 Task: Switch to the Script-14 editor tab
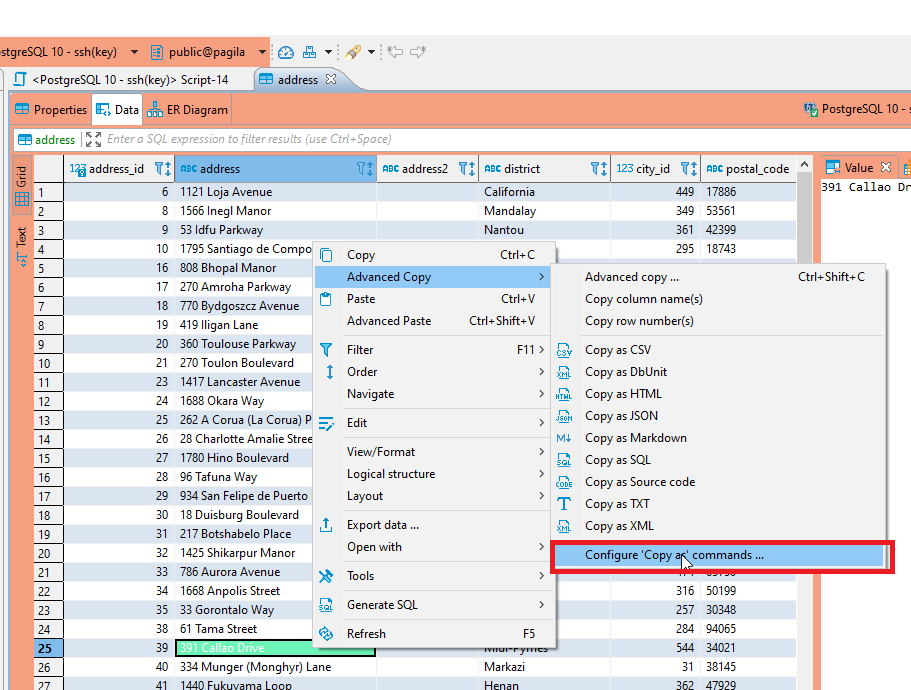pyautogui.click(x=121, y=80)
